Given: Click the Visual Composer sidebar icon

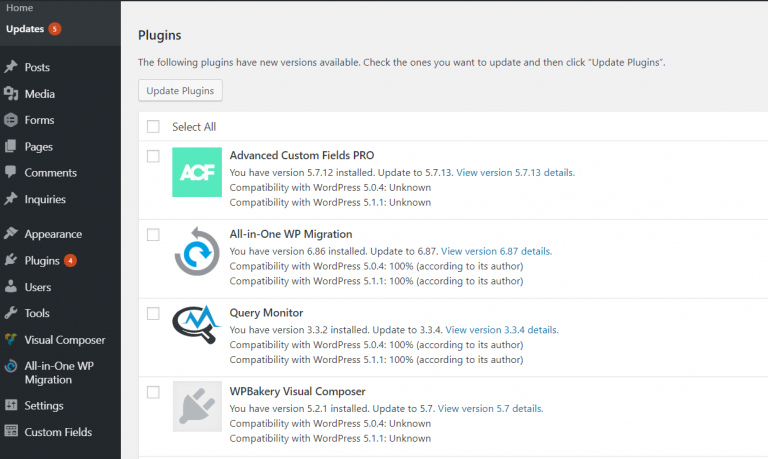Looking at the screenshot, I should pyautogui.click(x=11, y=339).
